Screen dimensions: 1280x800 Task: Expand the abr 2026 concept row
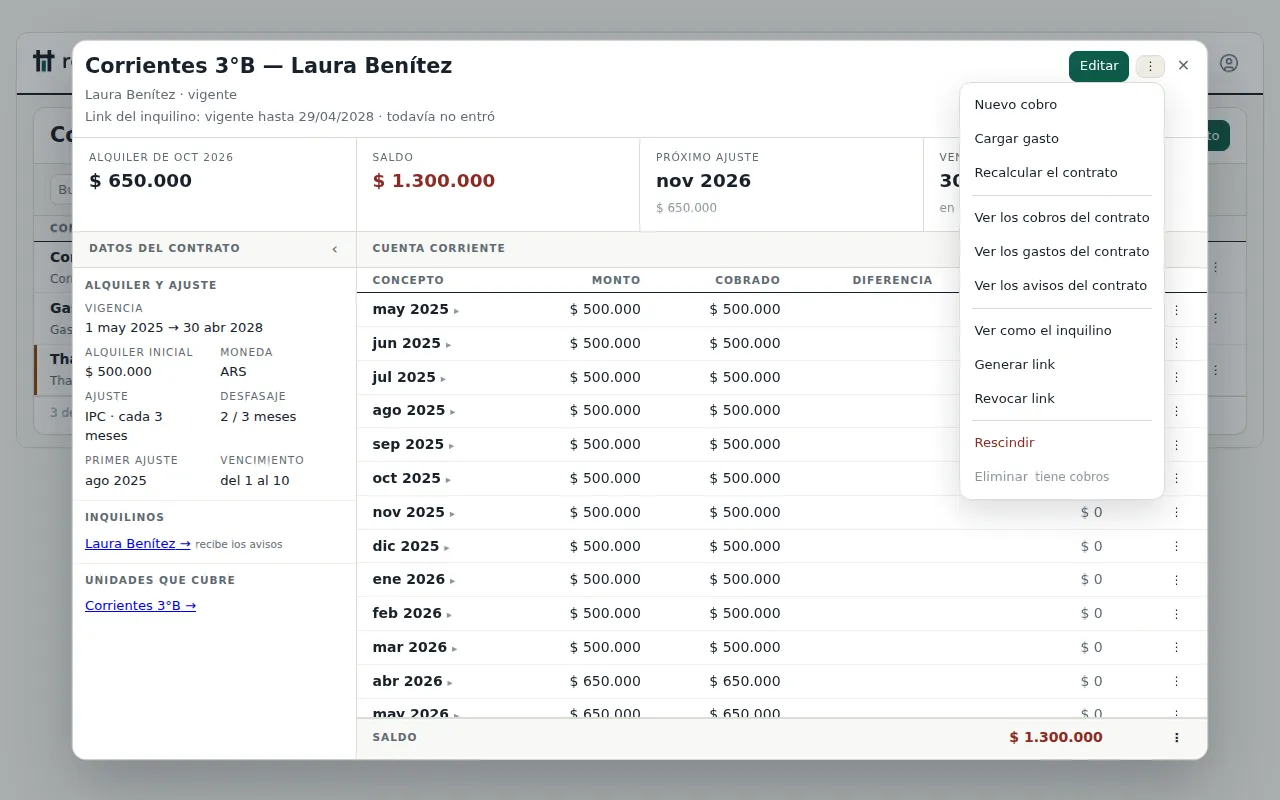click(412, 681)
